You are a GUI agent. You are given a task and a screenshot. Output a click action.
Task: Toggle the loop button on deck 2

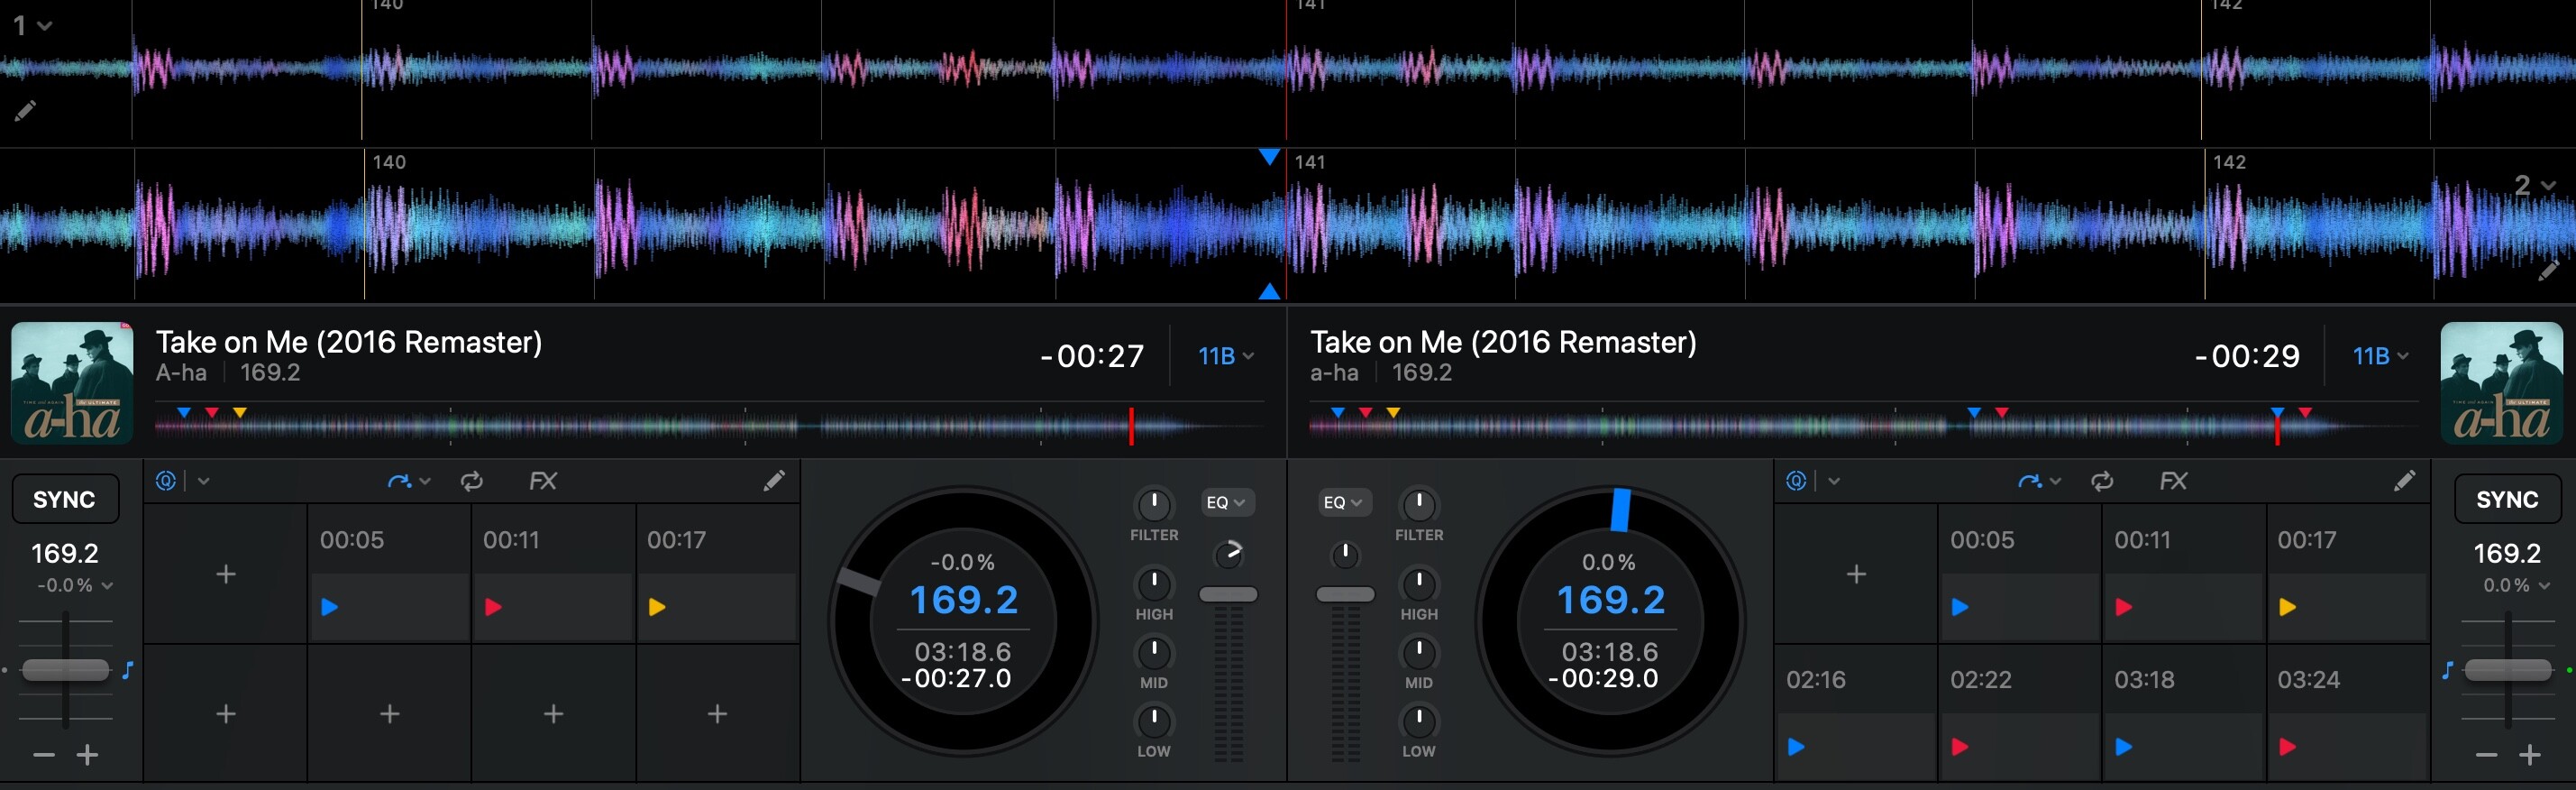(2102, 481)
